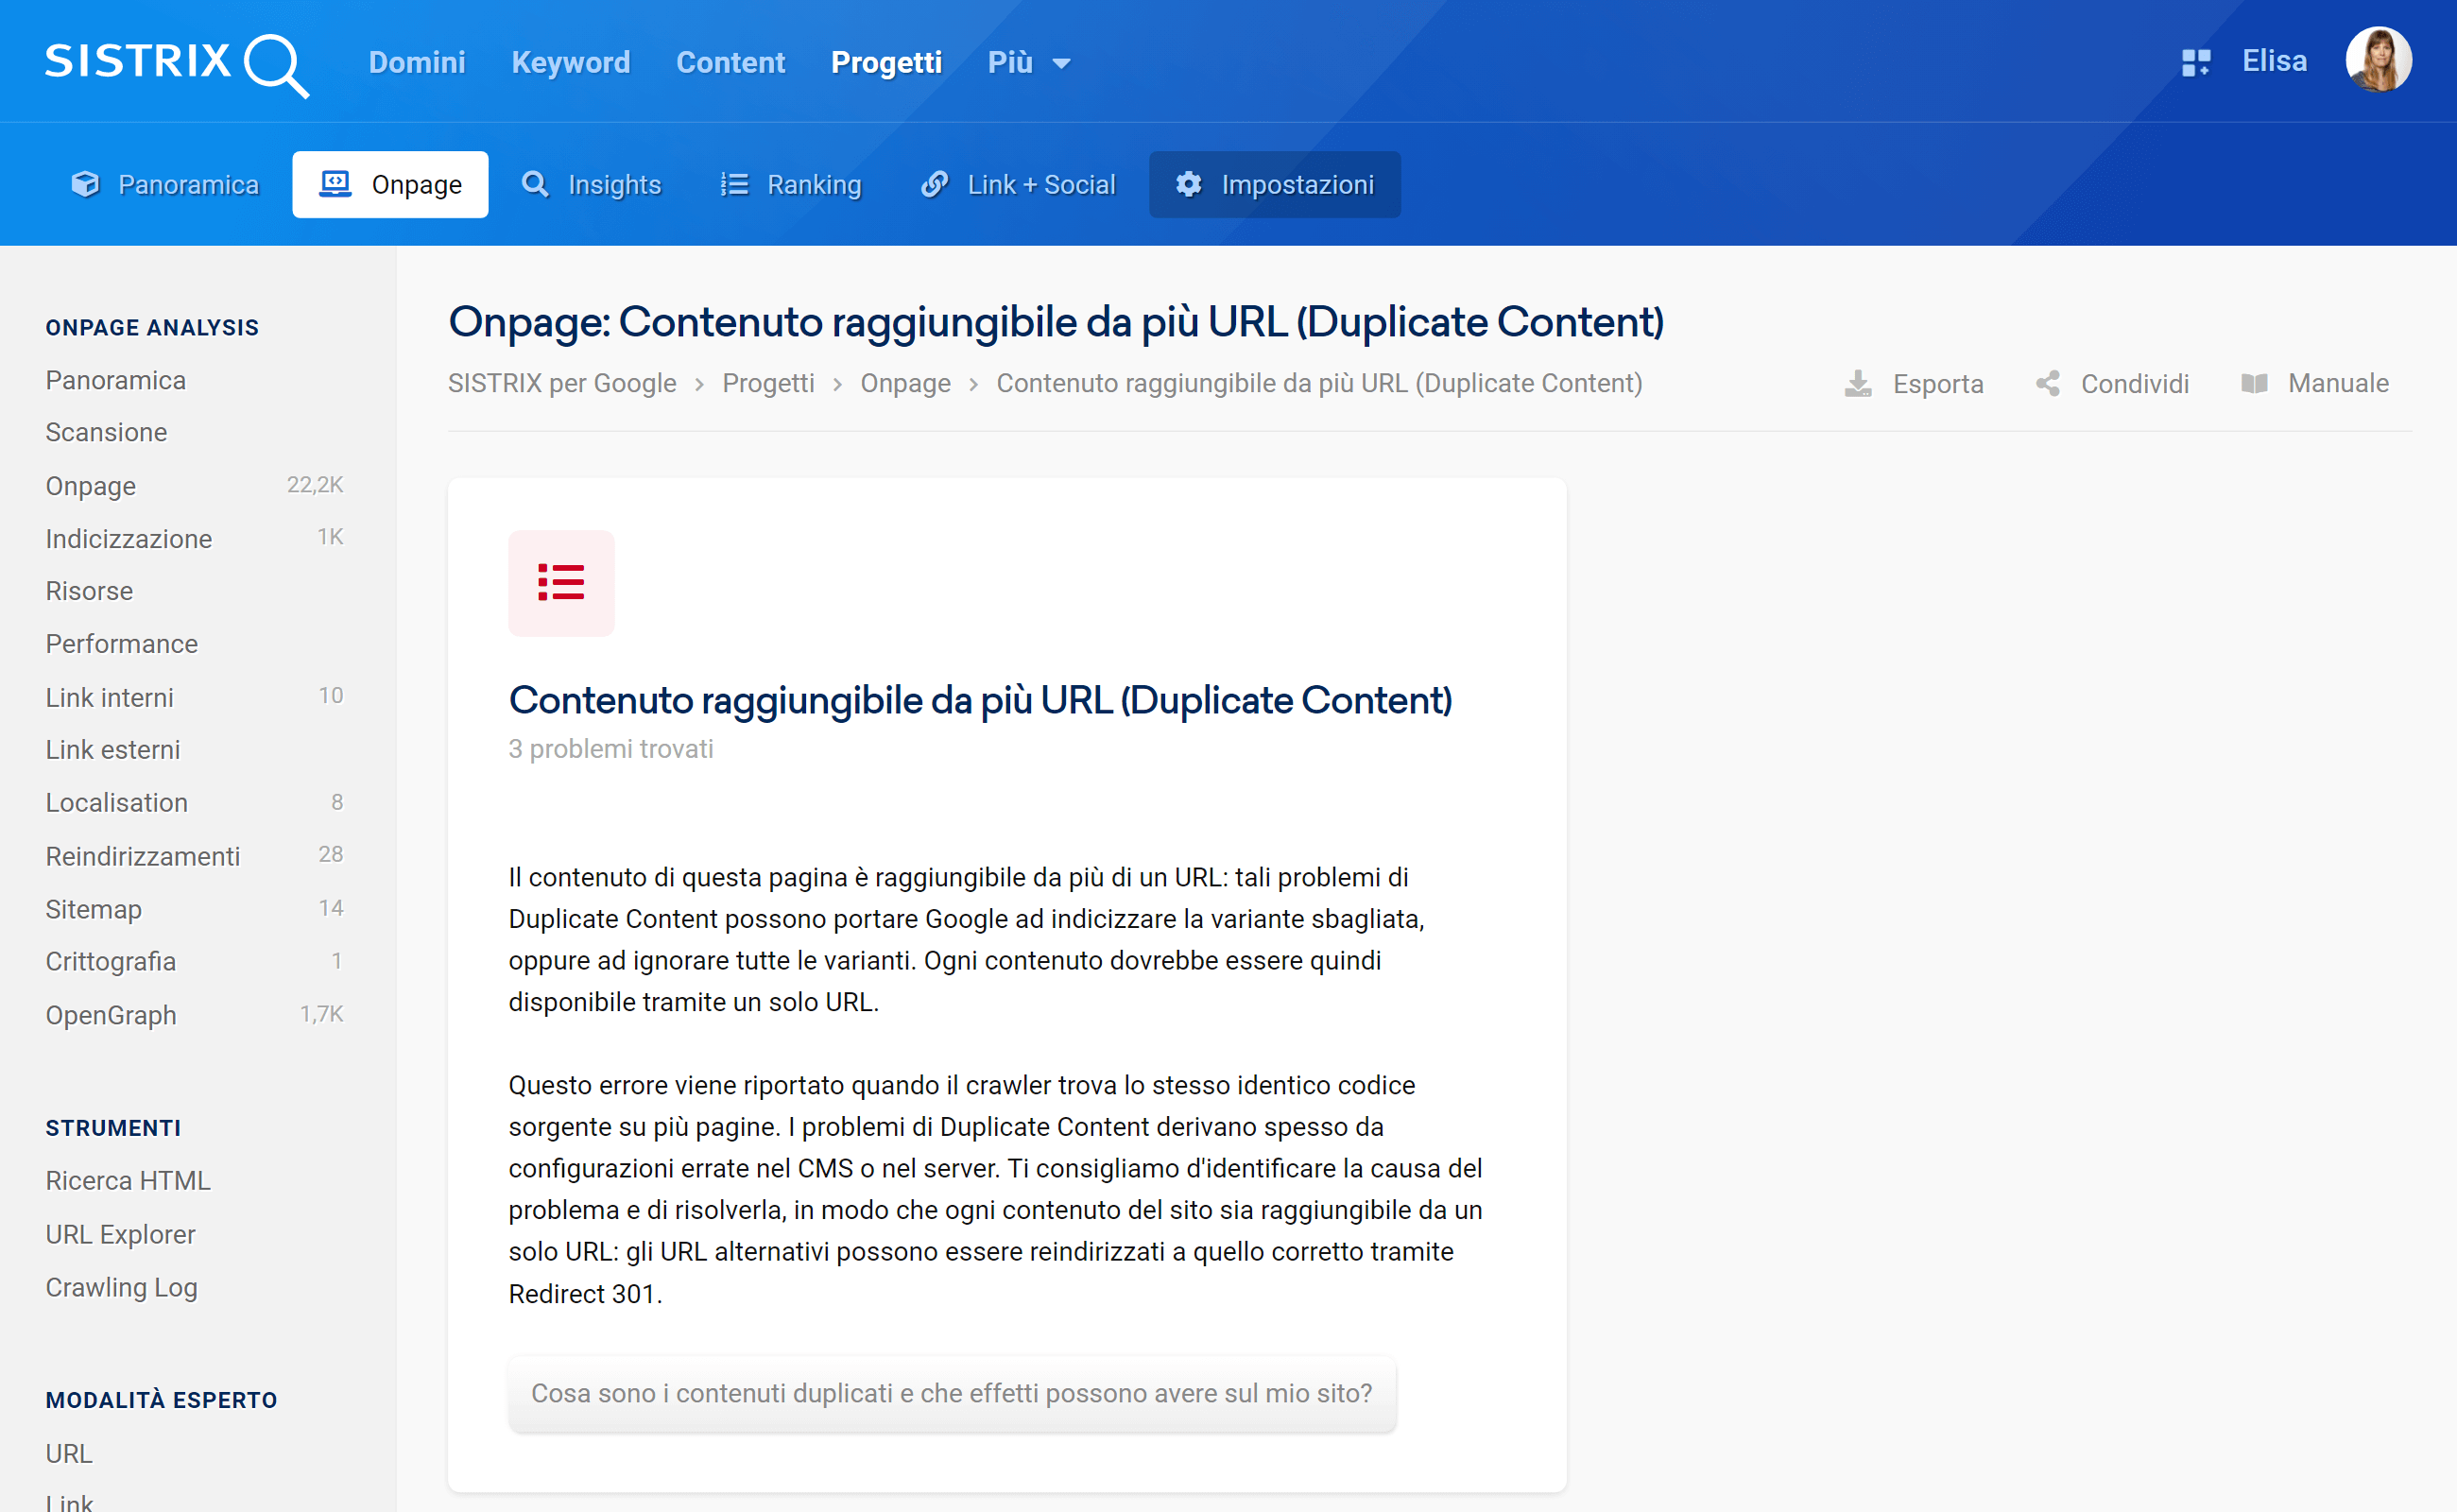
Task: Click the Esporta export icon
Action: 1857,384
